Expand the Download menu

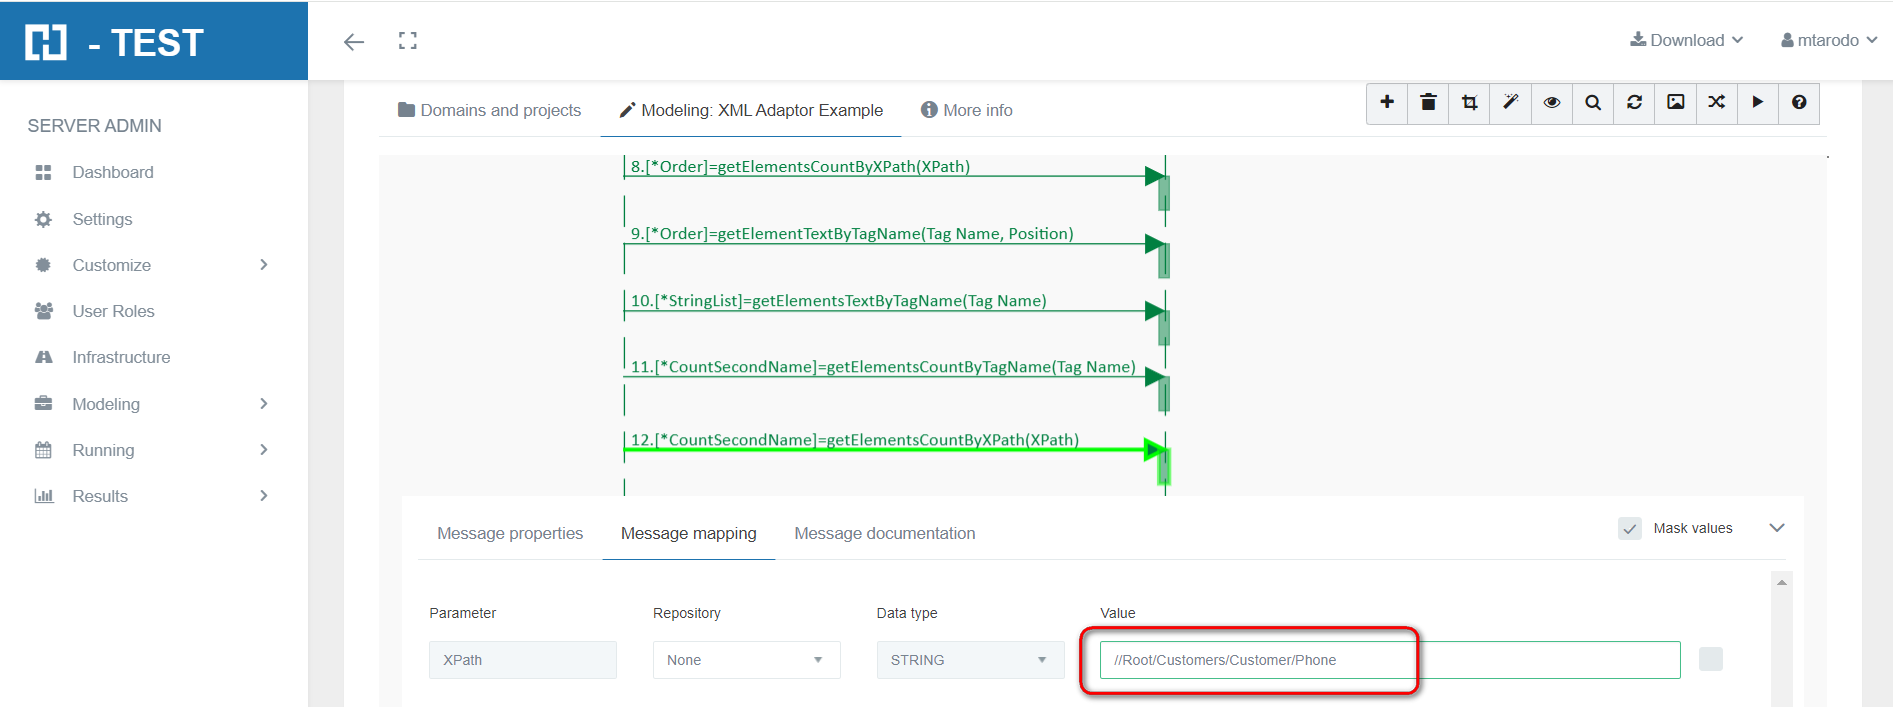pyautogui.click(x=1686, y=40)
